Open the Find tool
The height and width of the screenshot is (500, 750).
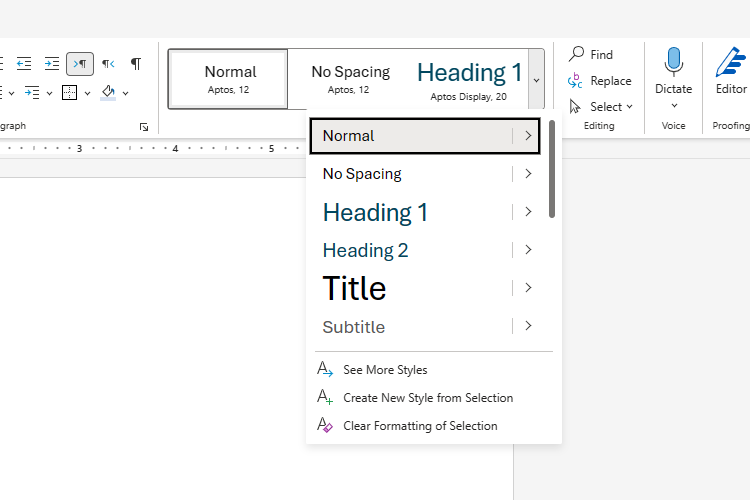coord(591,55)
